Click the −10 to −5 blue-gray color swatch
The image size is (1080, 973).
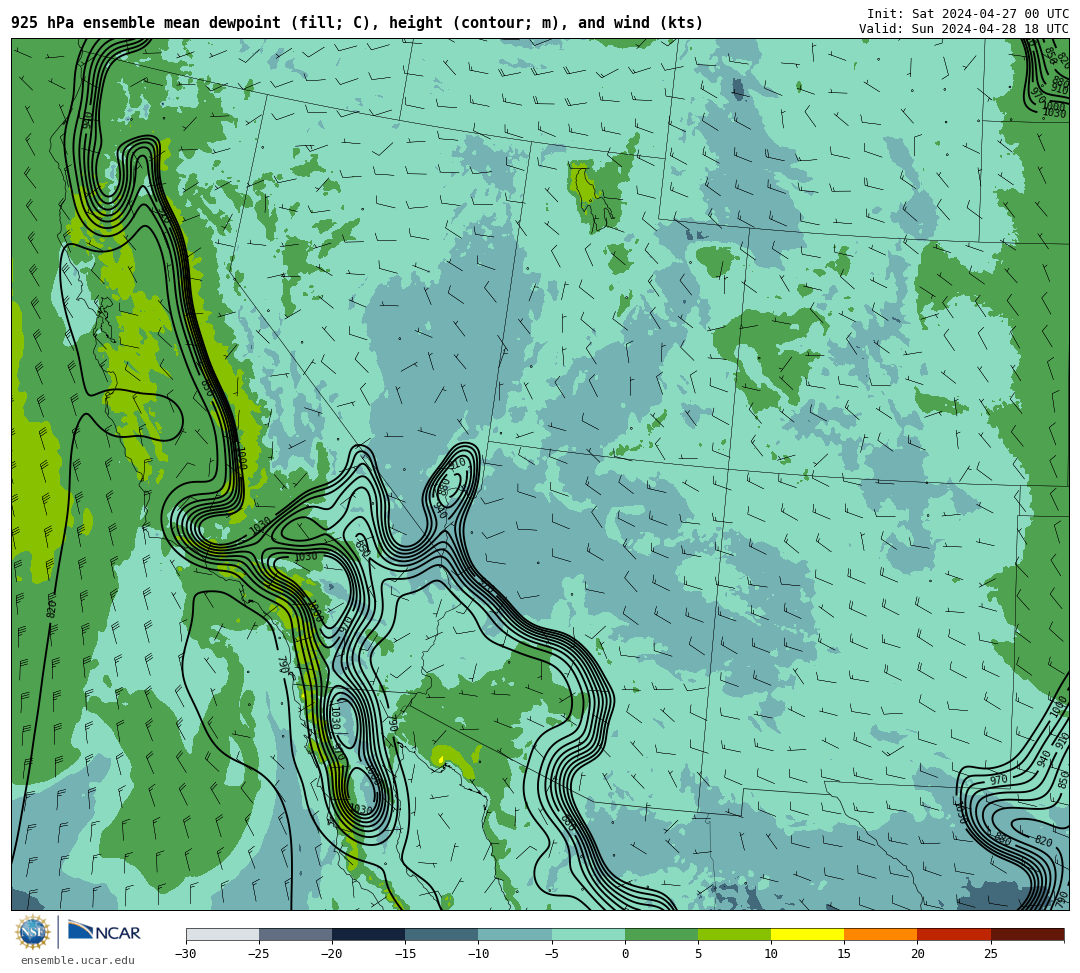(515, 934)
